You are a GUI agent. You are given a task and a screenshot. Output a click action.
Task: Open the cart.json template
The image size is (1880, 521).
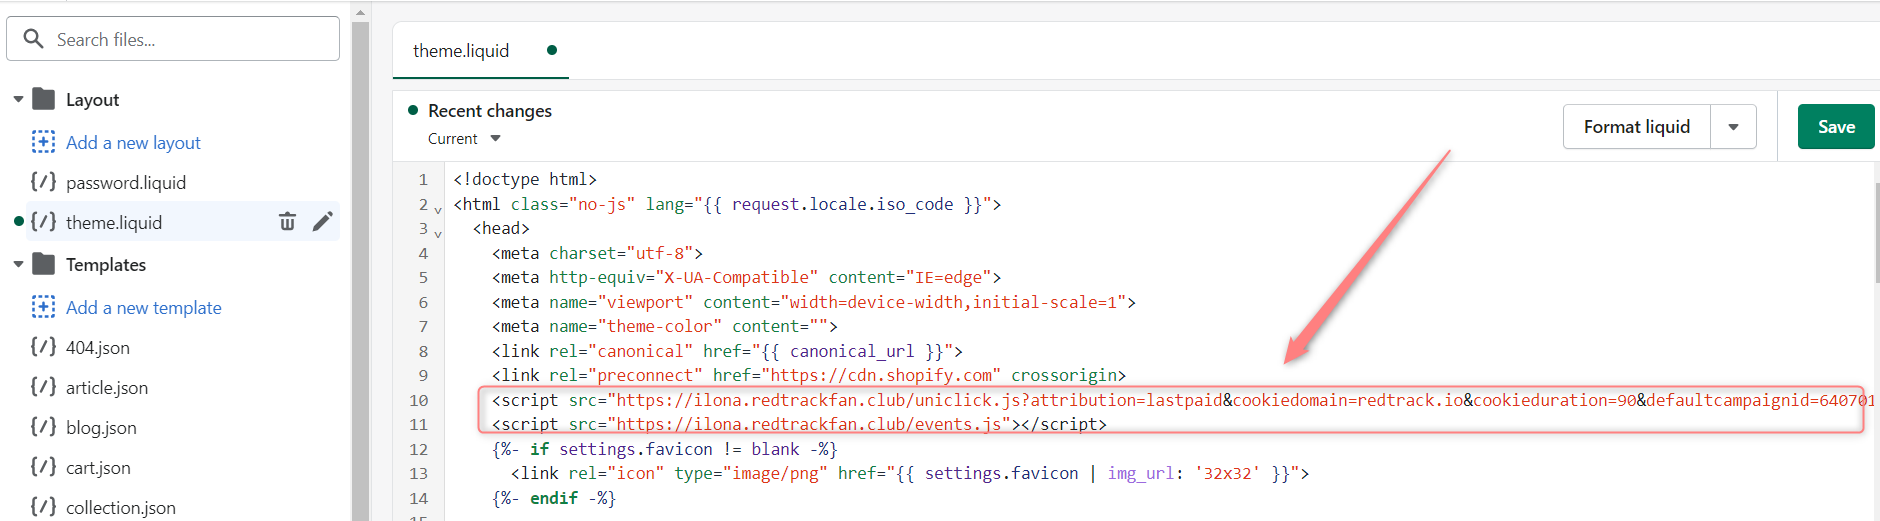coord(98,468)
